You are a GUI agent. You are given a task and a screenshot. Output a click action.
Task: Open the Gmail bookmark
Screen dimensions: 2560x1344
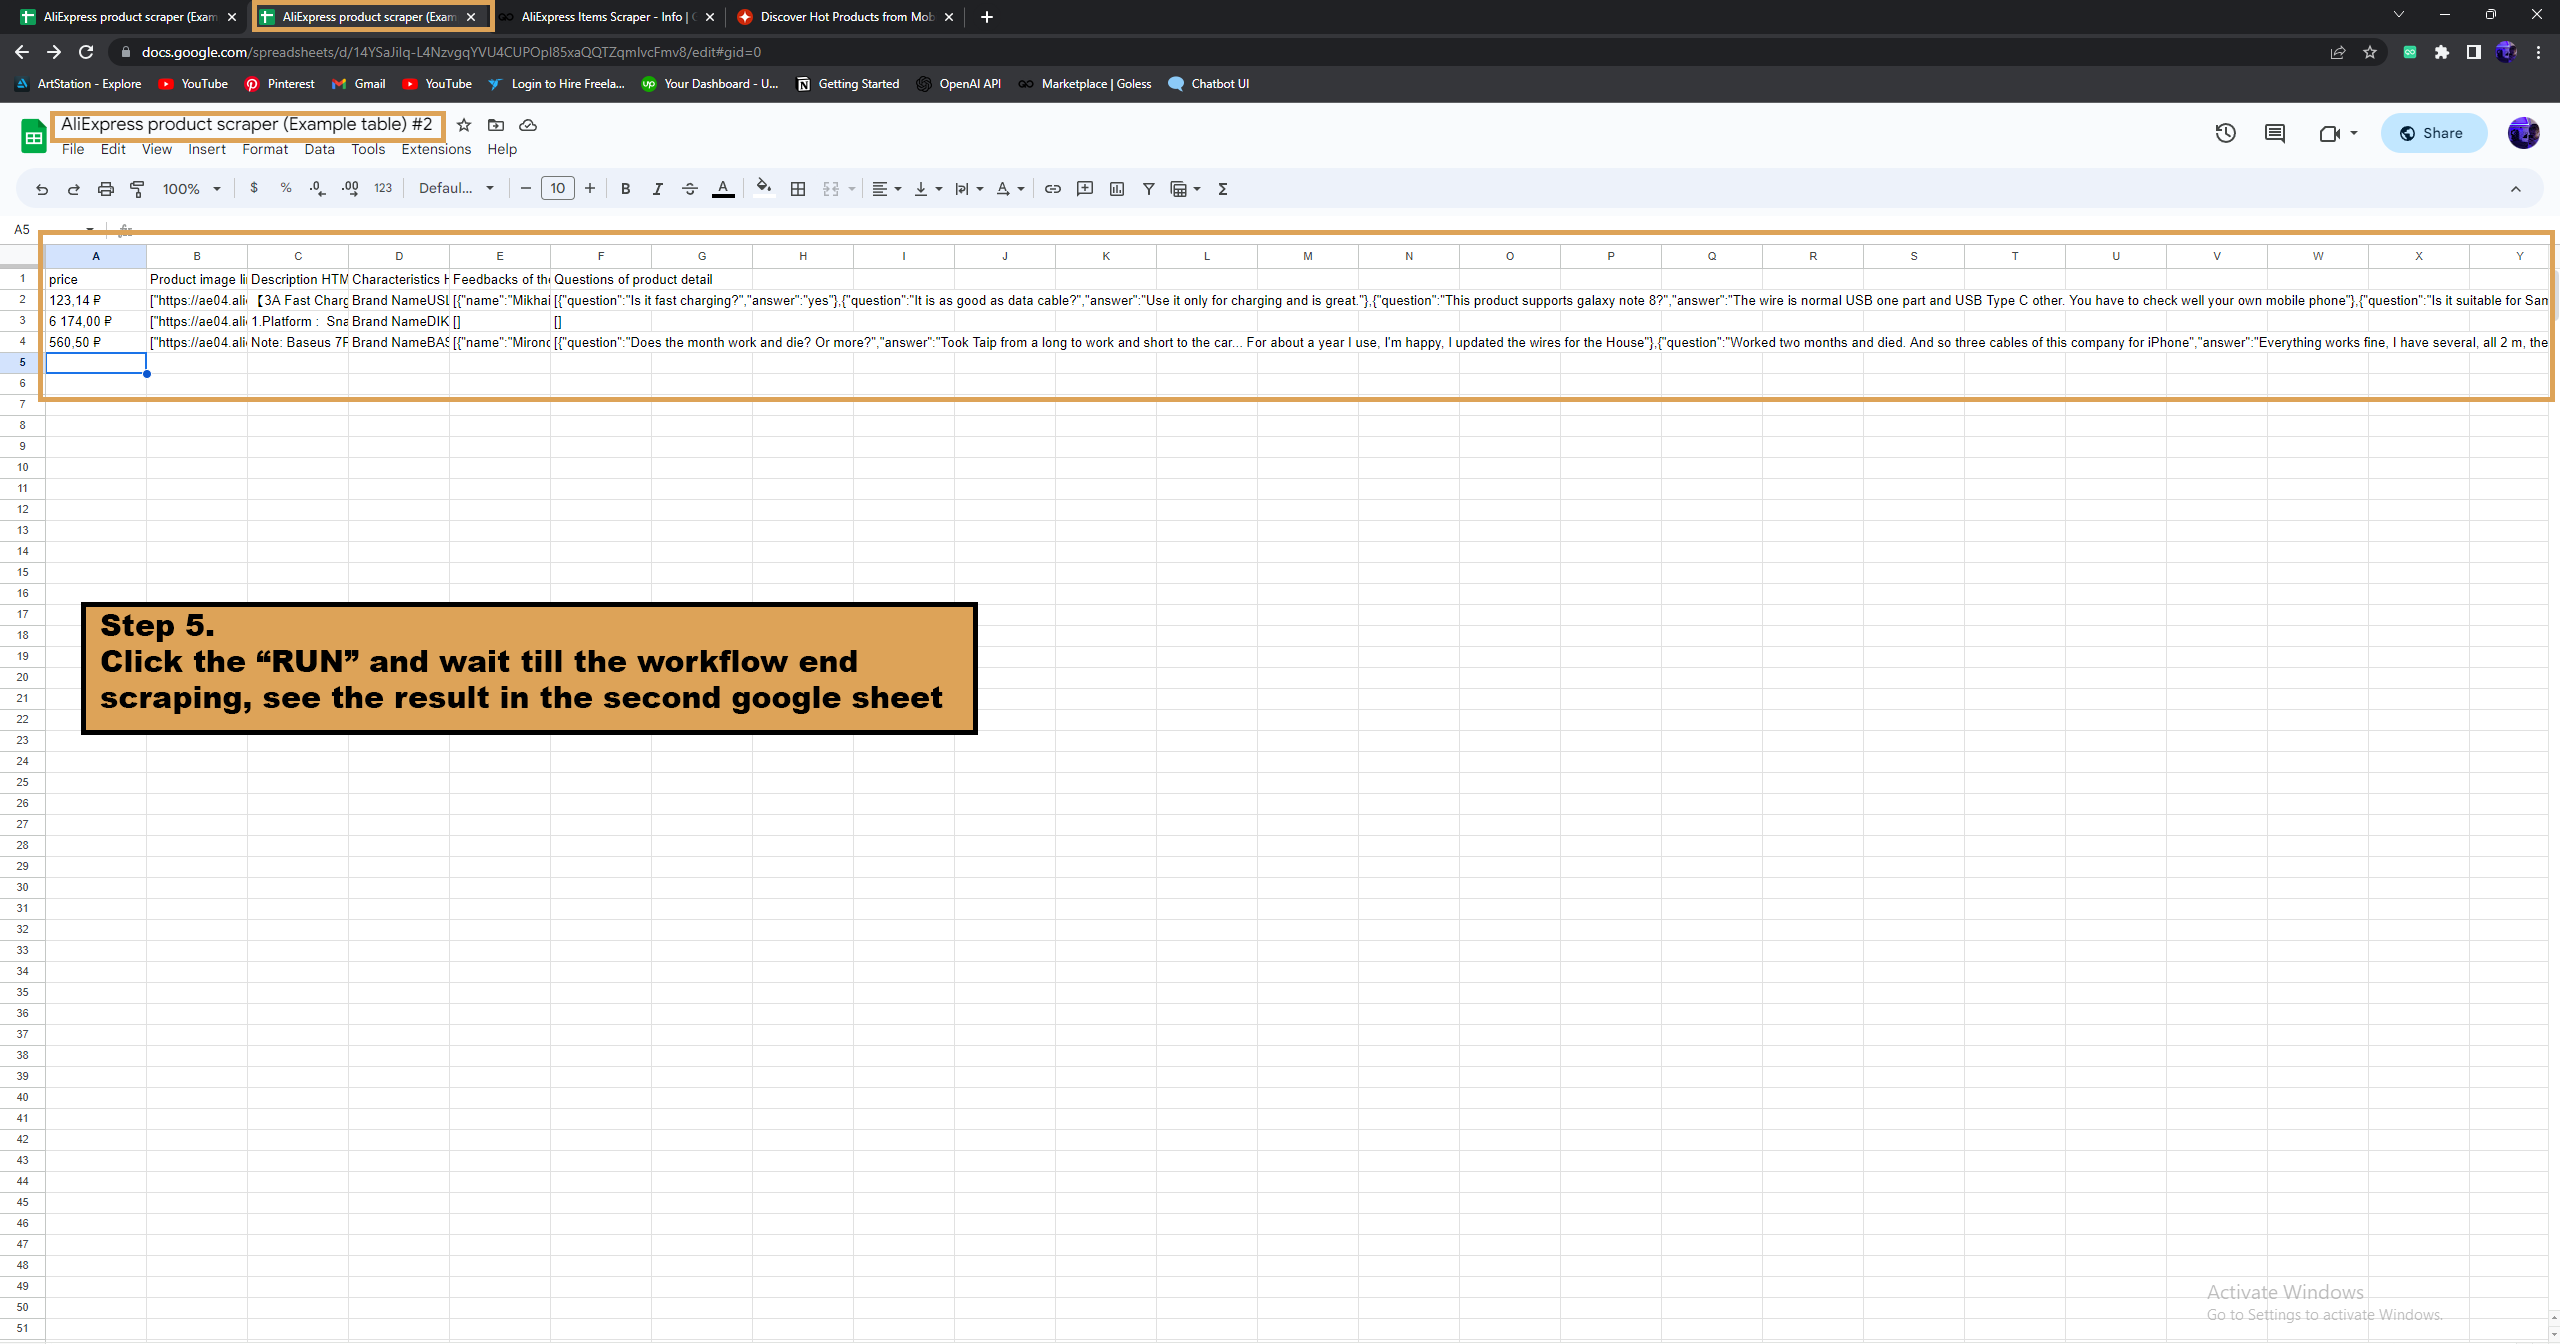click(359, 84)
